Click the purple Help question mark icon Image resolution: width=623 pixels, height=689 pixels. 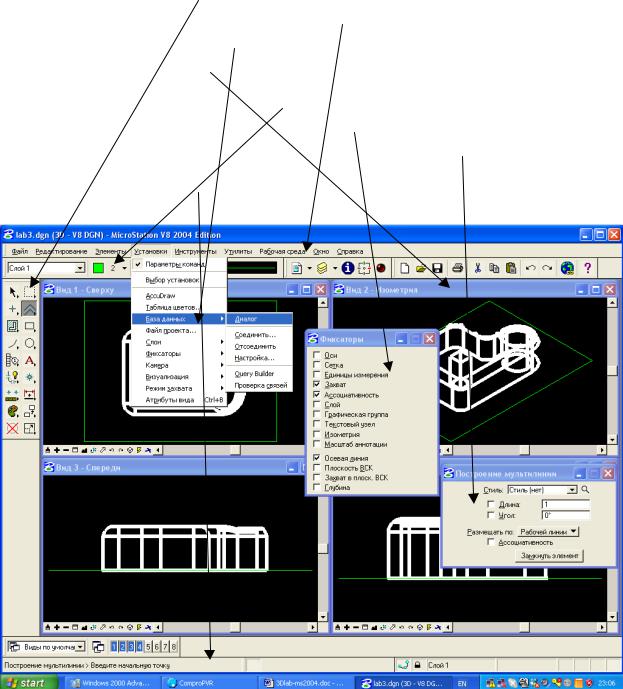pos(587,268)
